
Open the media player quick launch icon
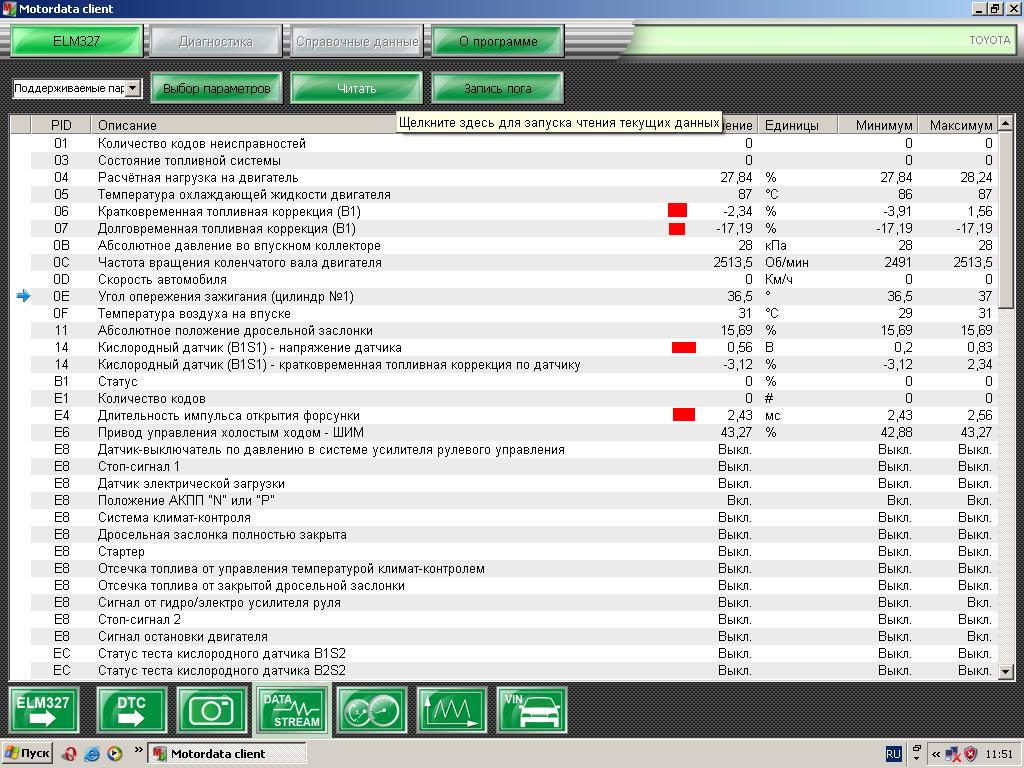tap(114, 754)
